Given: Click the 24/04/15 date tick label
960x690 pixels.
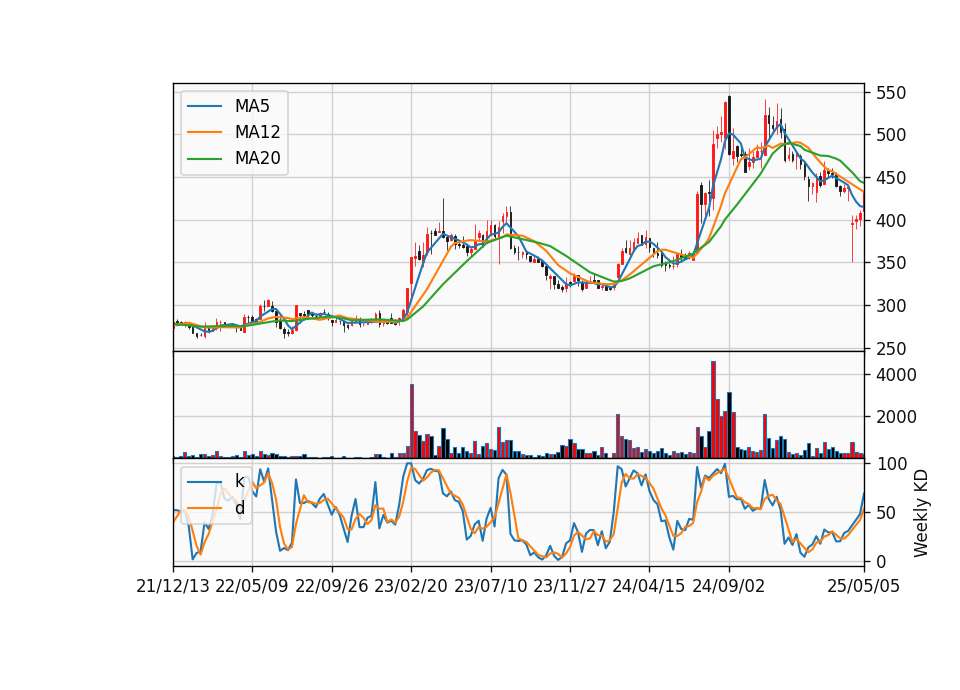Looking at the screenshot, I should tap(649, 586).
